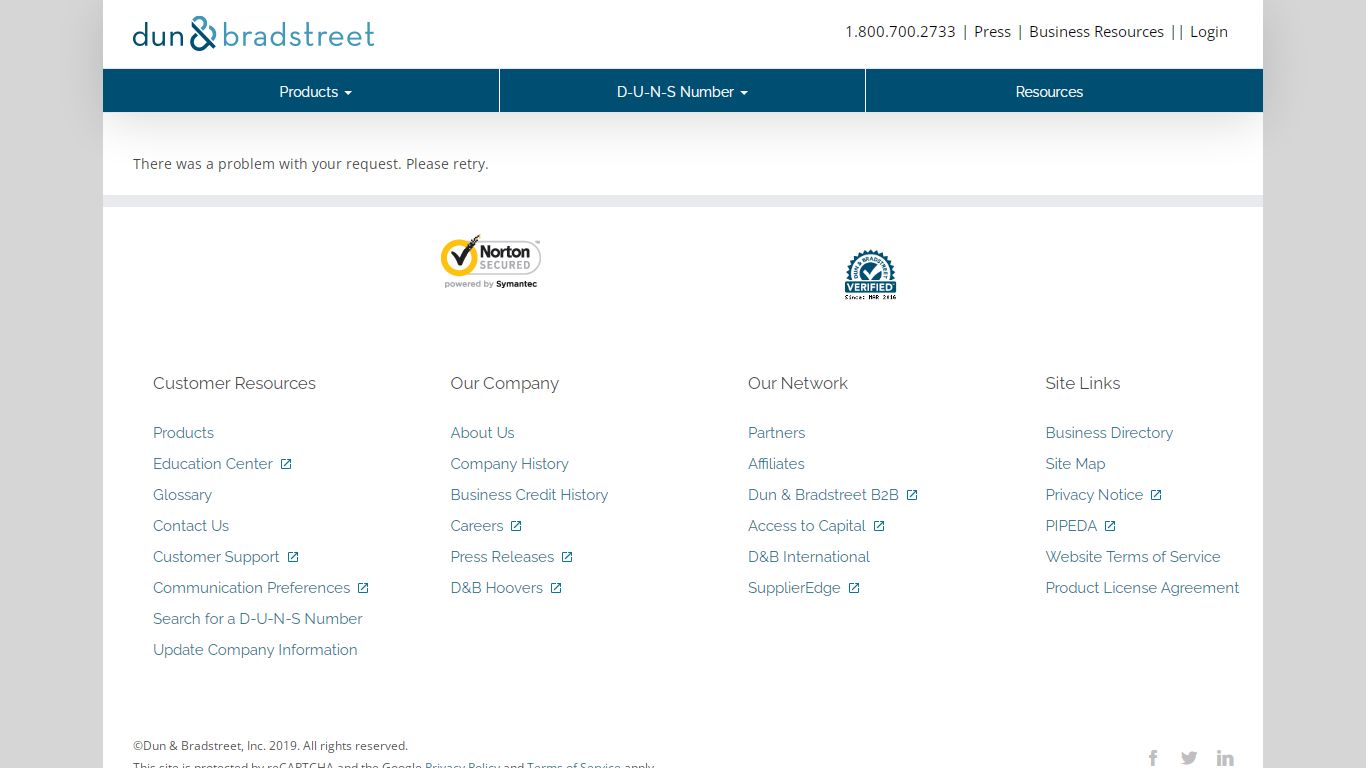Open the Access to Capital link

click(807, 526)
